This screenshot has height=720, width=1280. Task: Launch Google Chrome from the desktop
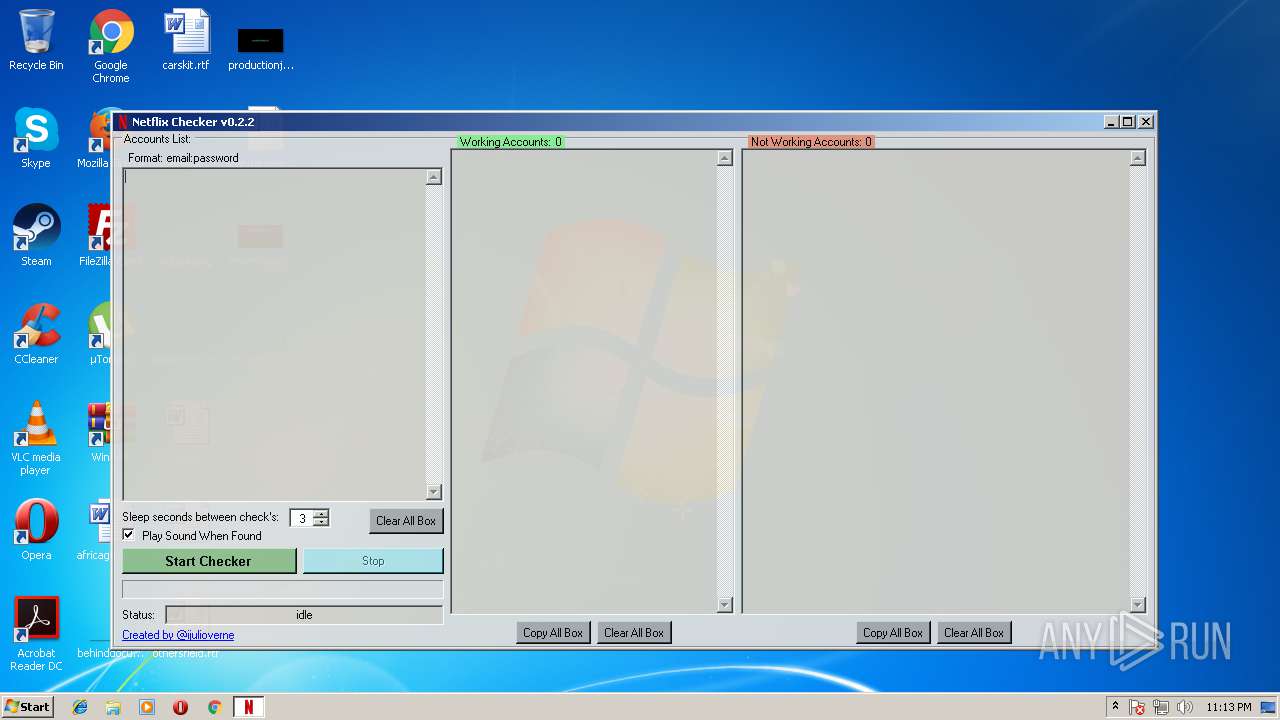111,46
